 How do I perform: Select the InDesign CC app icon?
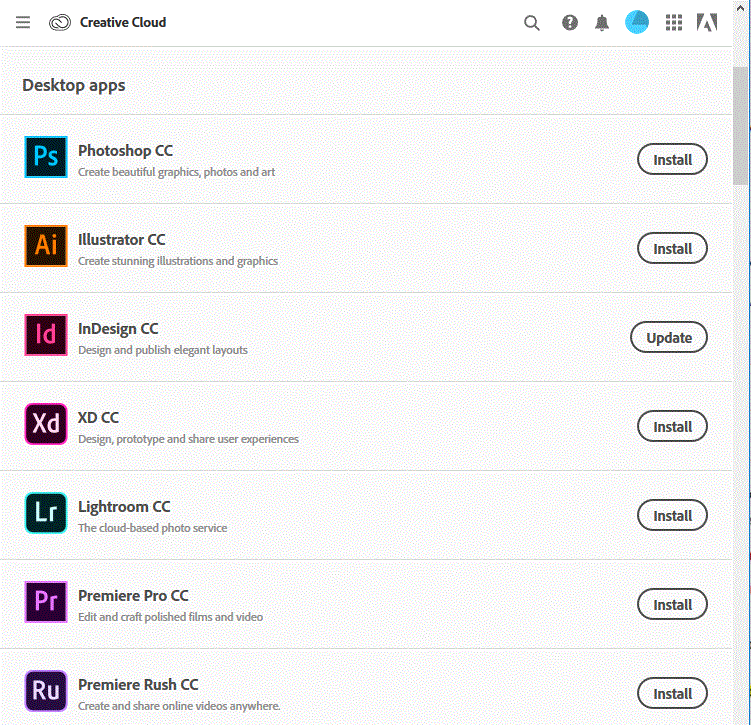tap(46, 336)
